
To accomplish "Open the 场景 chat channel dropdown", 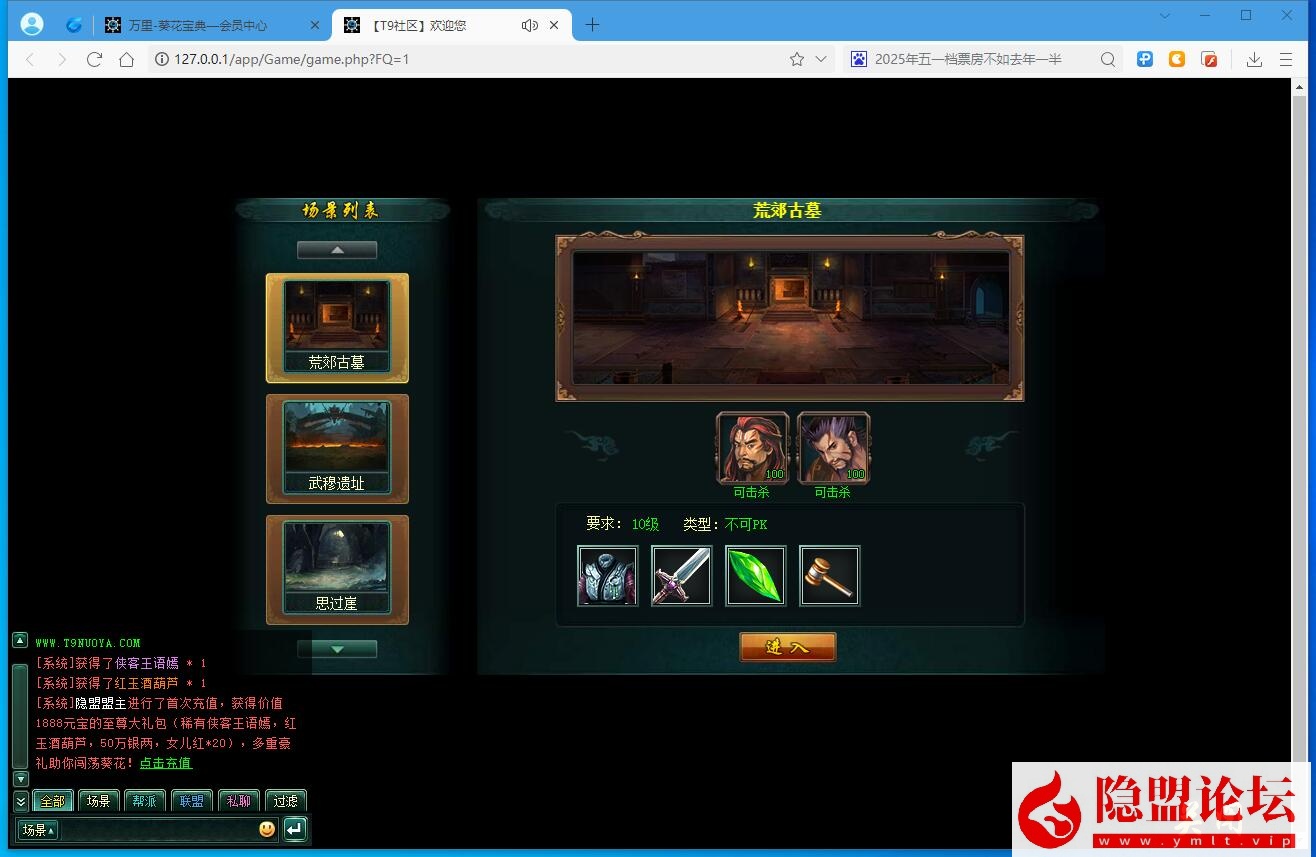I will tap(38, 830).
